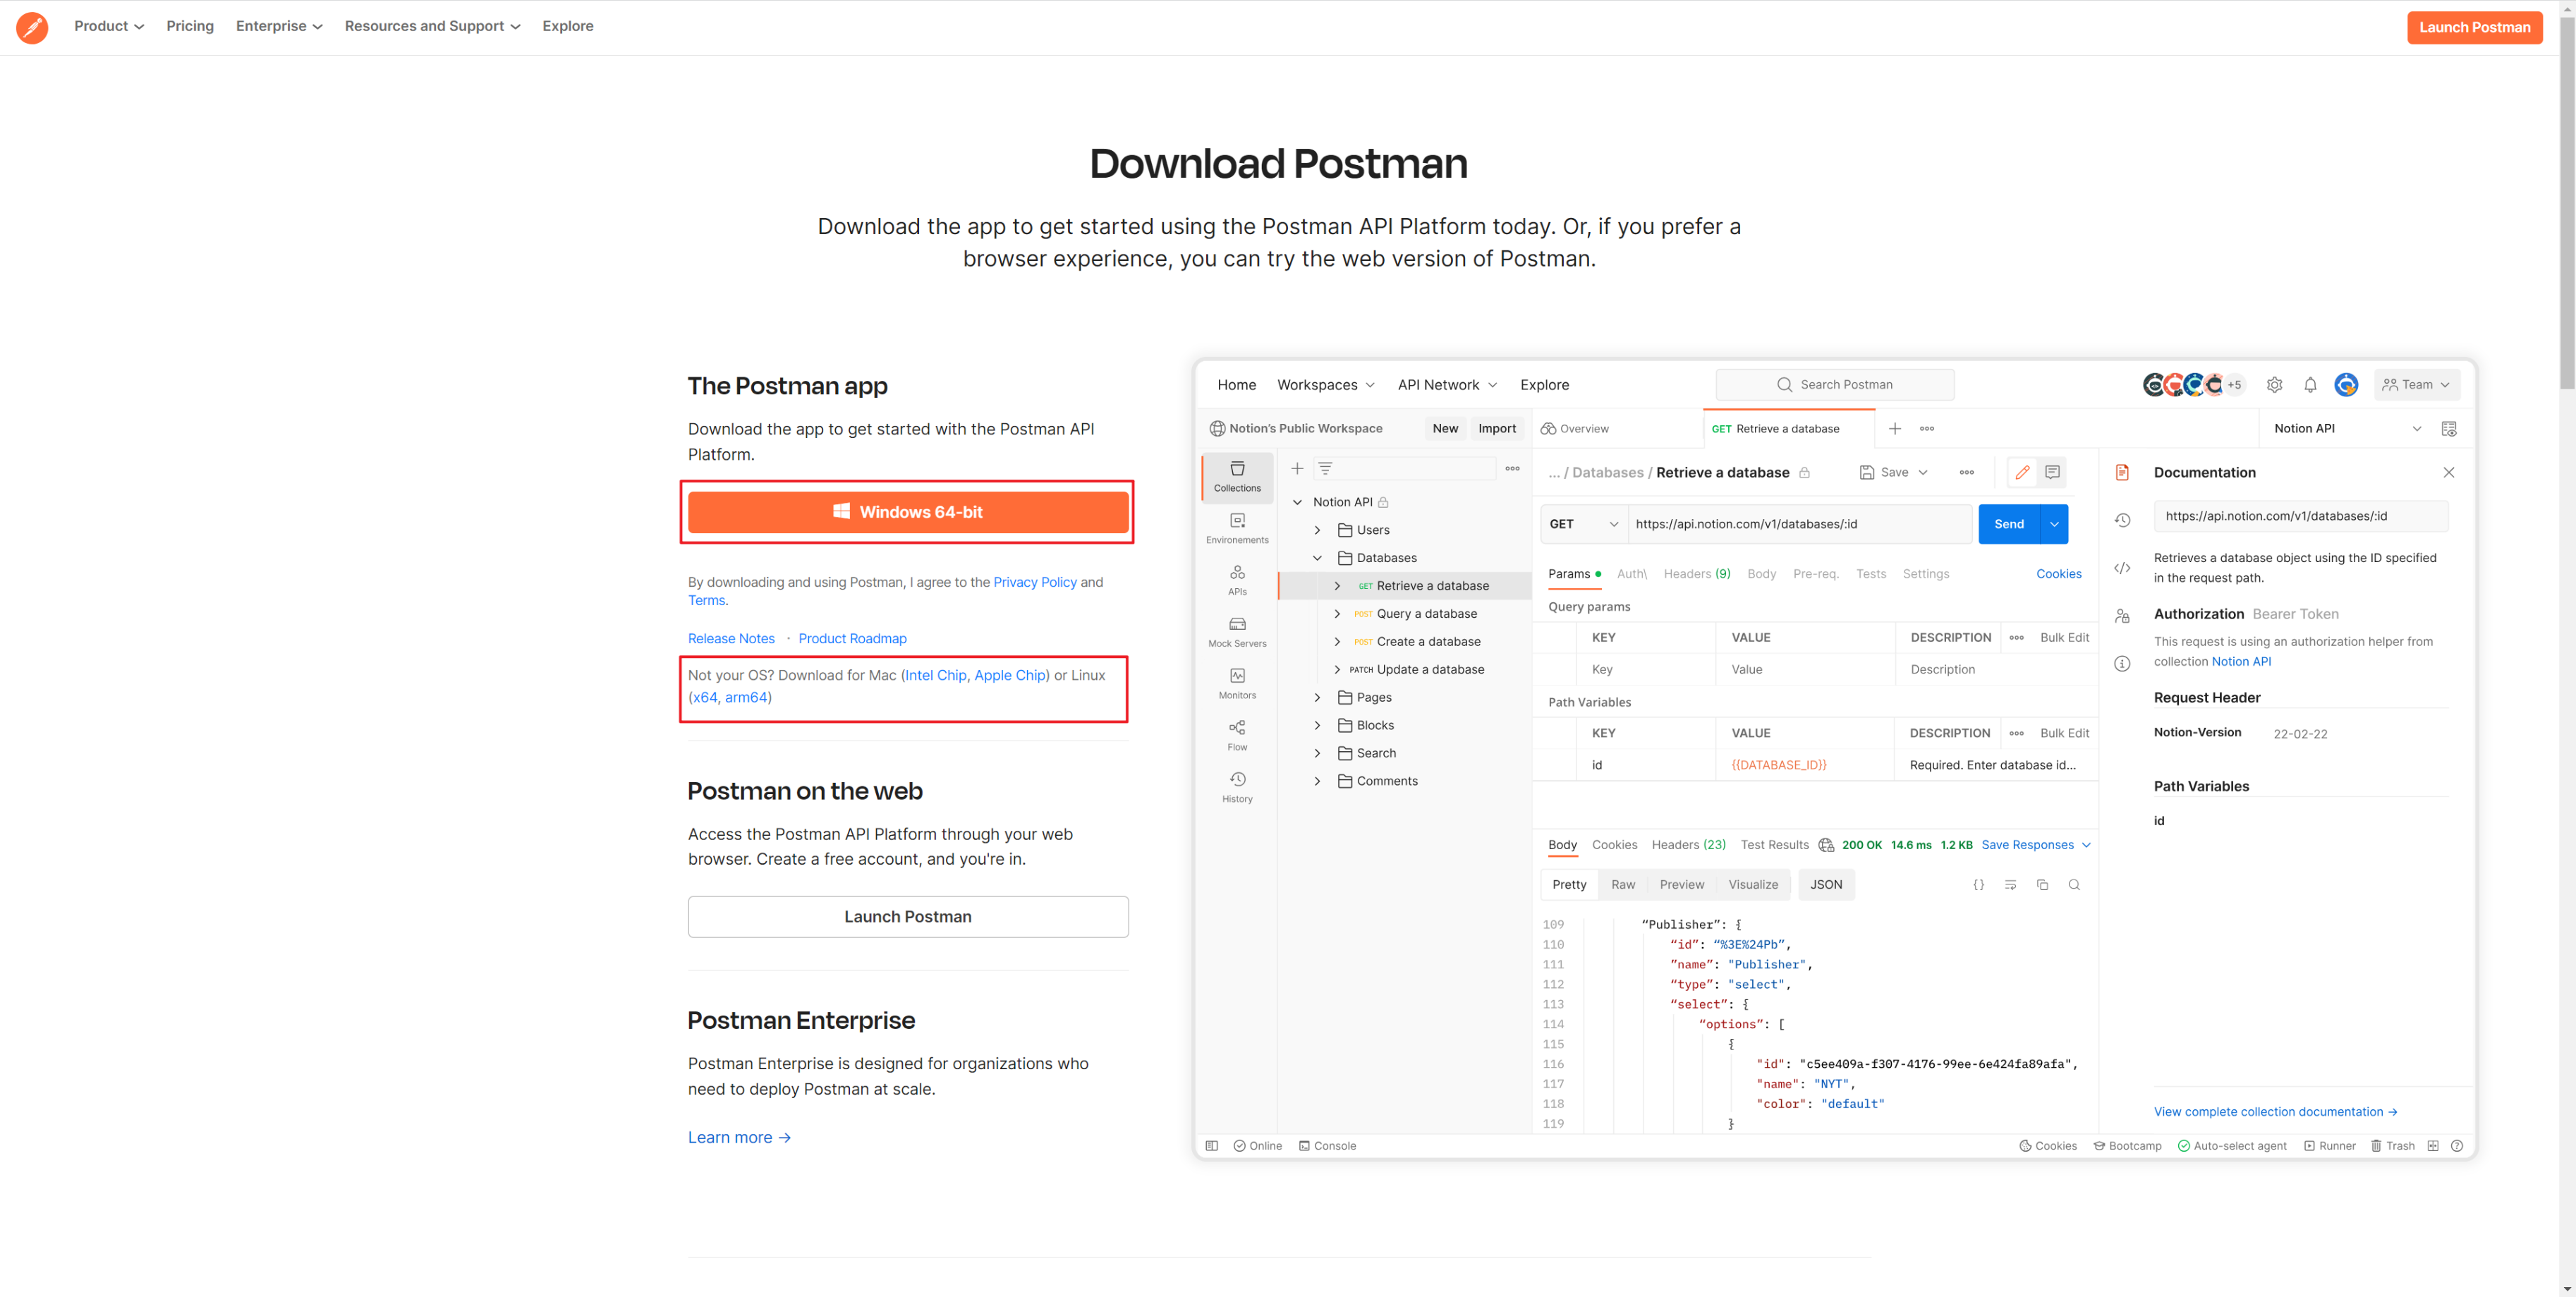Open the Product Roadmap link

pyautogui.click(x=852, y=639)
